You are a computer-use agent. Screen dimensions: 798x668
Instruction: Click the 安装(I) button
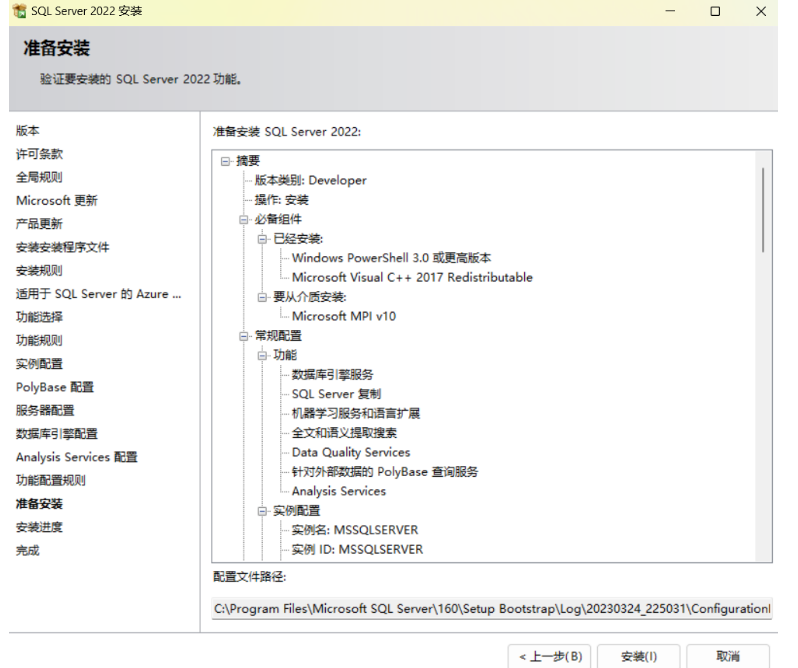[639, 656]
